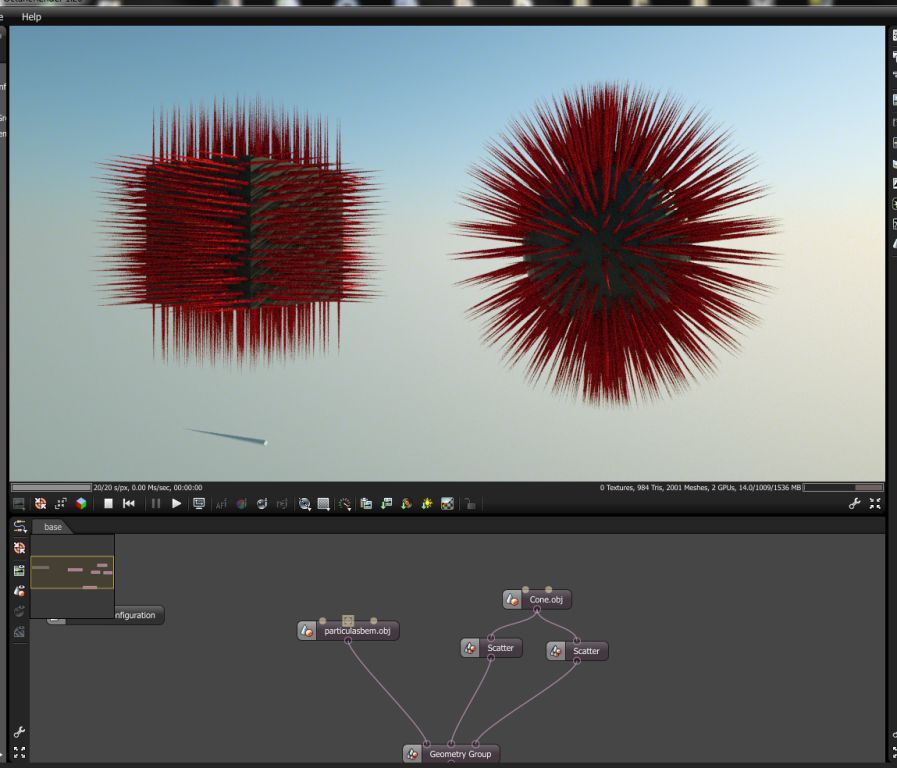The image size is (897, 768).
Task: Toggle the alpha checkerboard background
Action: (447, 504)
